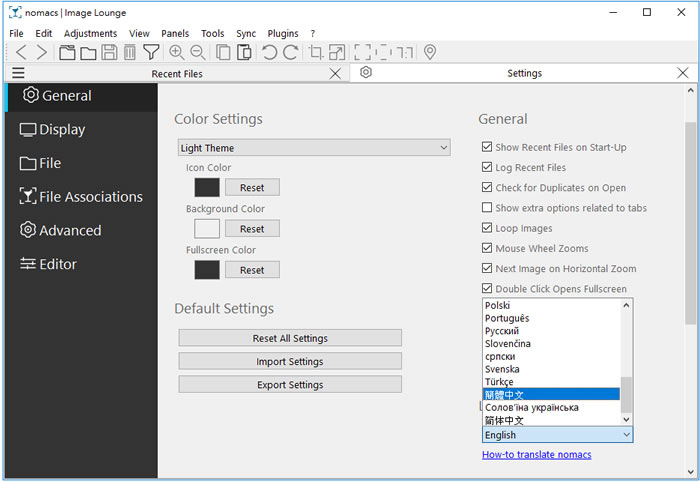Select Português in the language list

pos(551,318)
